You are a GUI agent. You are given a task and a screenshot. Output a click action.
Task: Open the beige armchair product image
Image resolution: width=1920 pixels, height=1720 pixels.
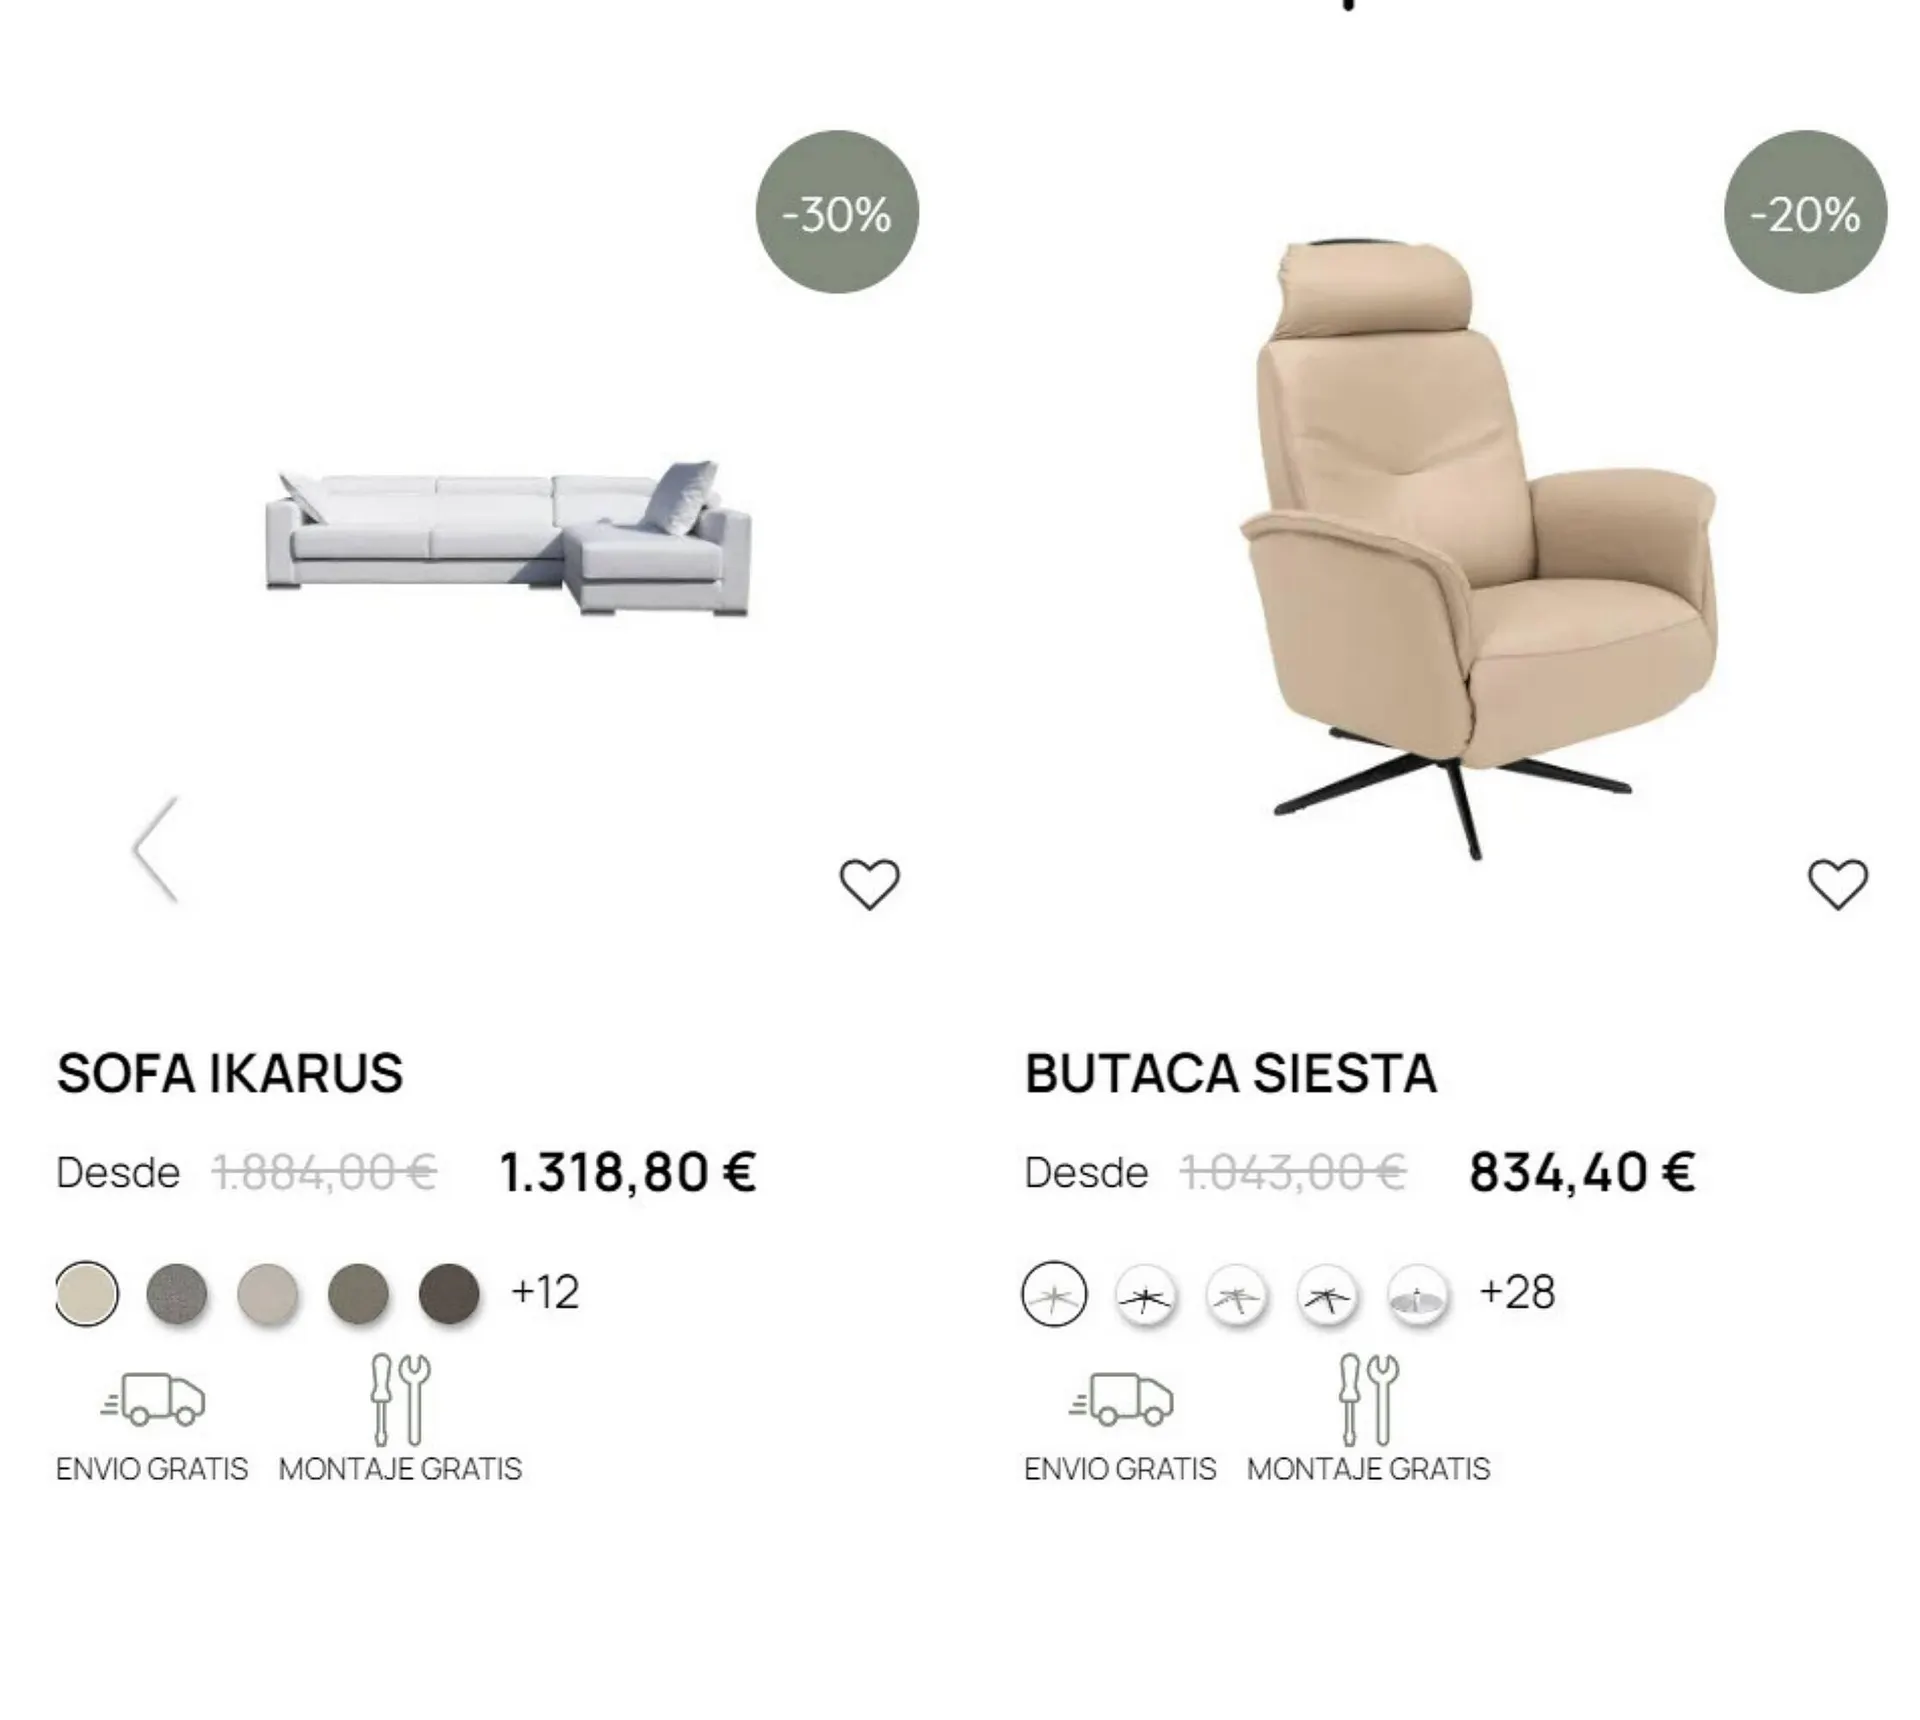[1478, 548]
